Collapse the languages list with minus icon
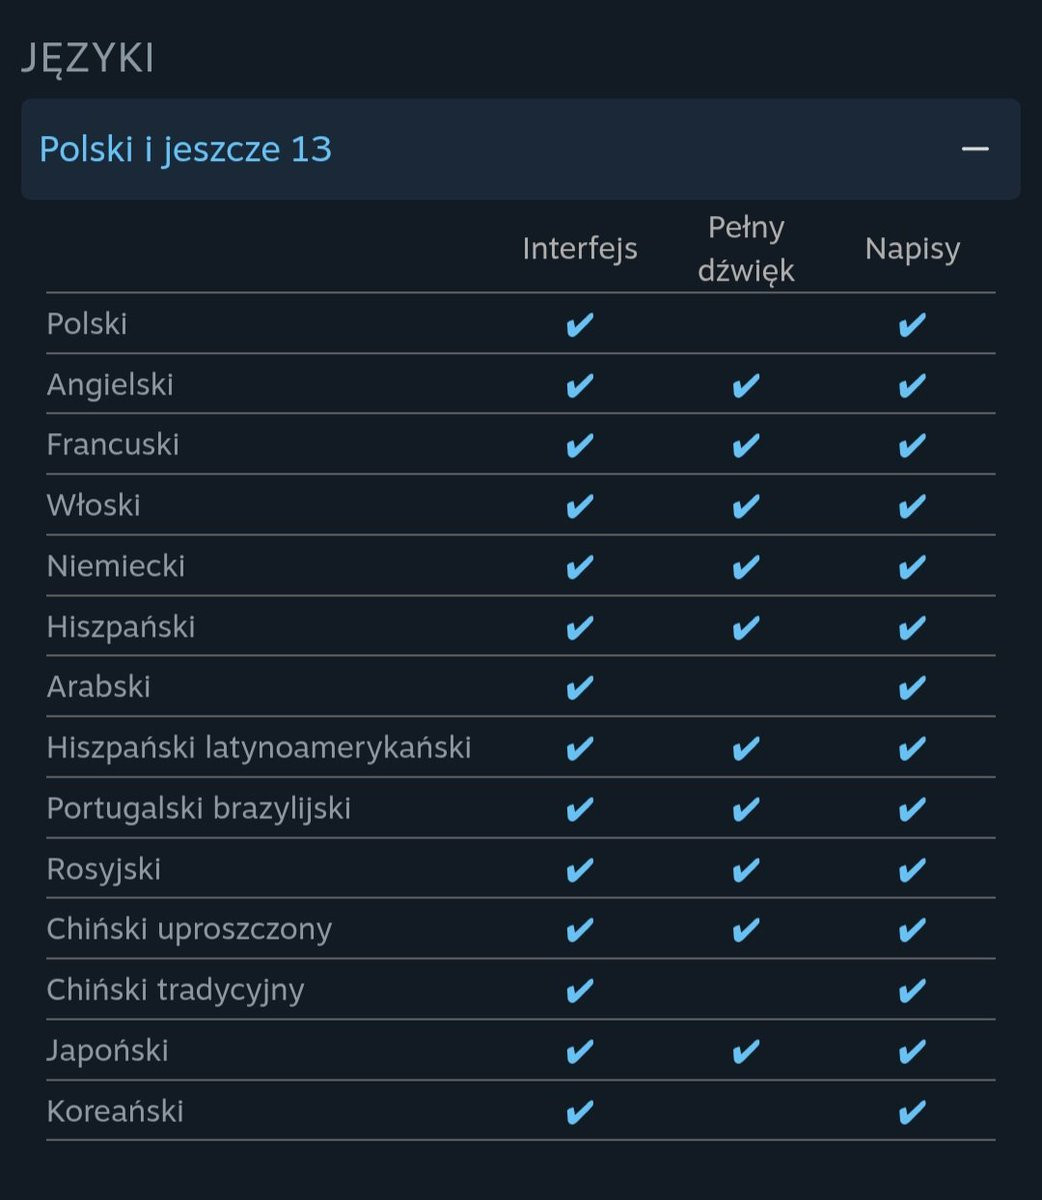This screenshot has width=1042, height=1200. coord(974,149)
